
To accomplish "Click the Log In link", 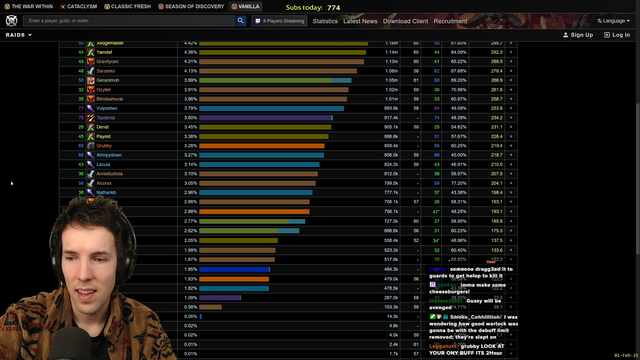I will pyautogui.click(x=617, y=35).
